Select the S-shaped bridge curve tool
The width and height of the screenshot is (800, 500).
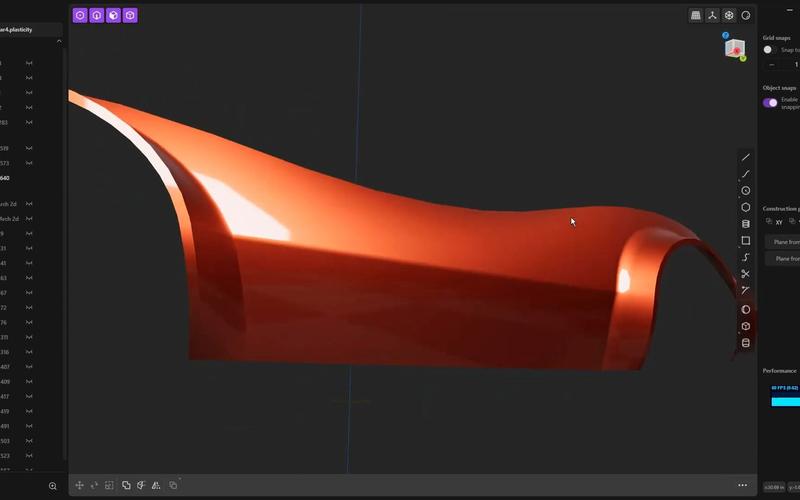[746, 257]
